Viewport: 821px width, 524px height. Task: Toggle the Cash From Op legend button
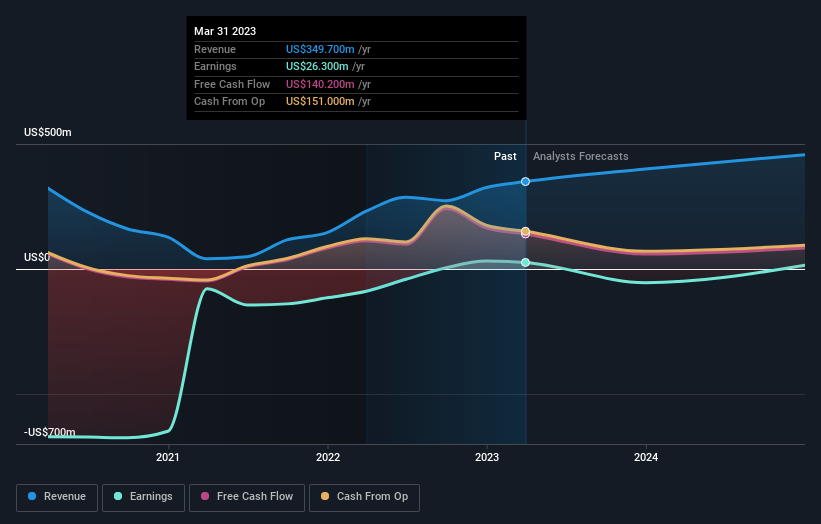364,497
